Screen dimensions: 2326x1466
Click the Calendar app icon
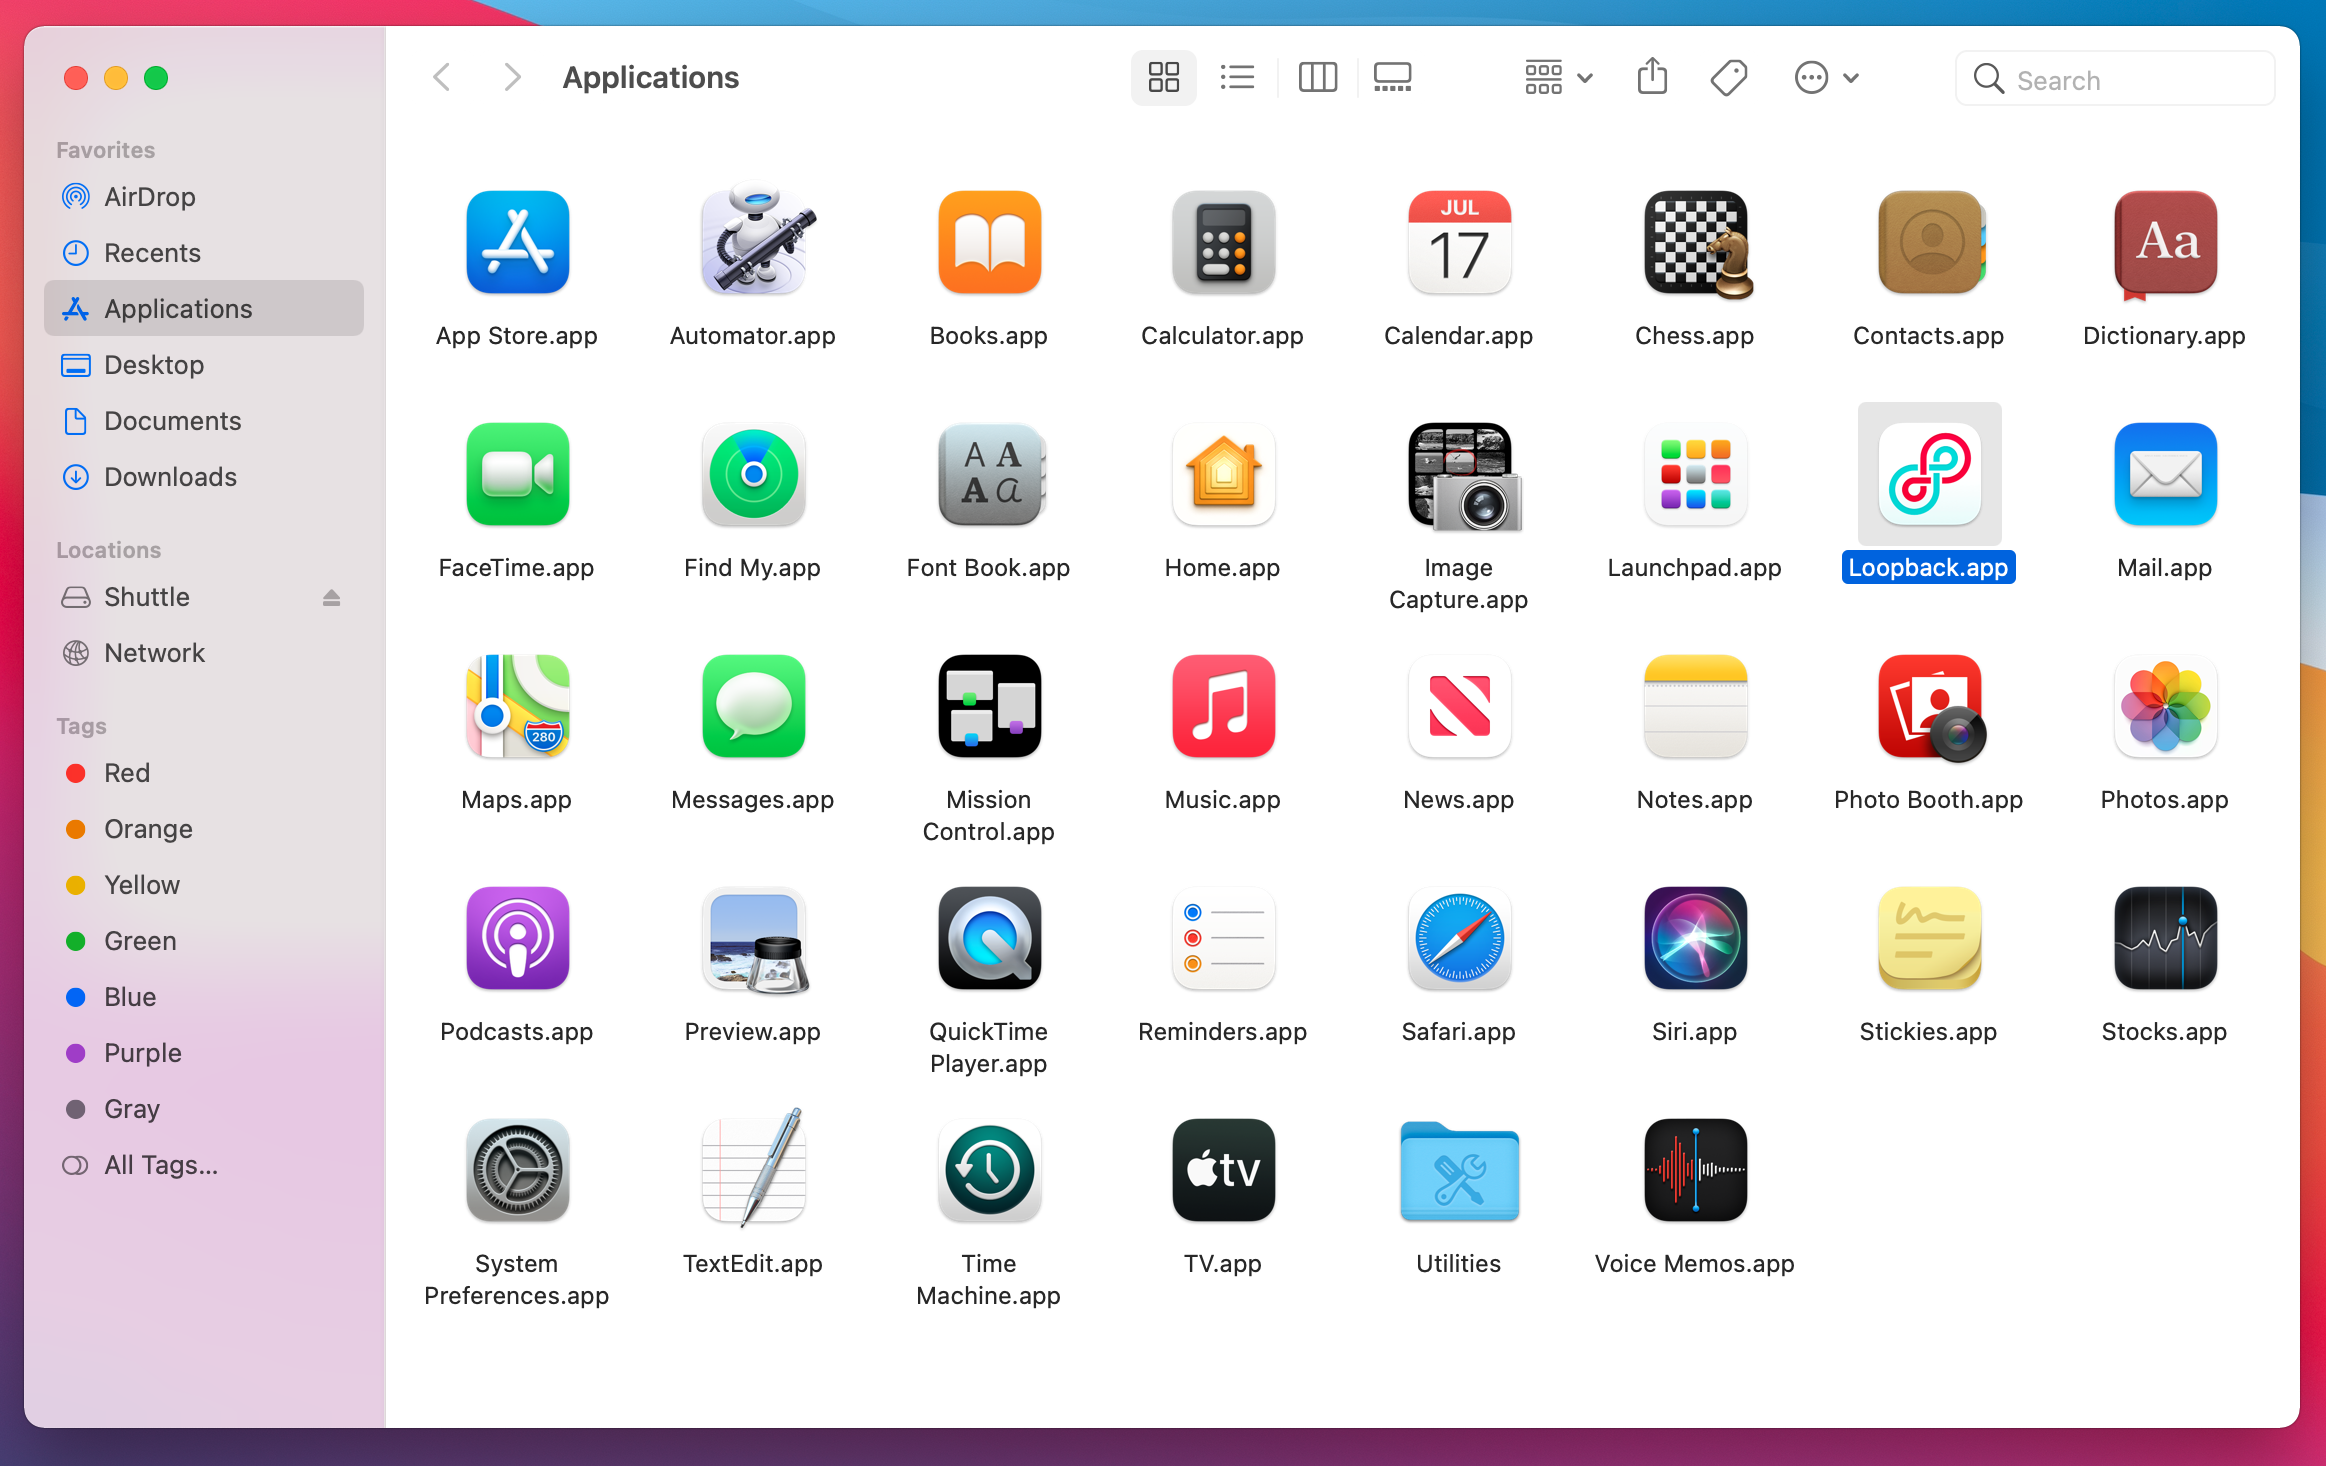[x=1459, y=242]
